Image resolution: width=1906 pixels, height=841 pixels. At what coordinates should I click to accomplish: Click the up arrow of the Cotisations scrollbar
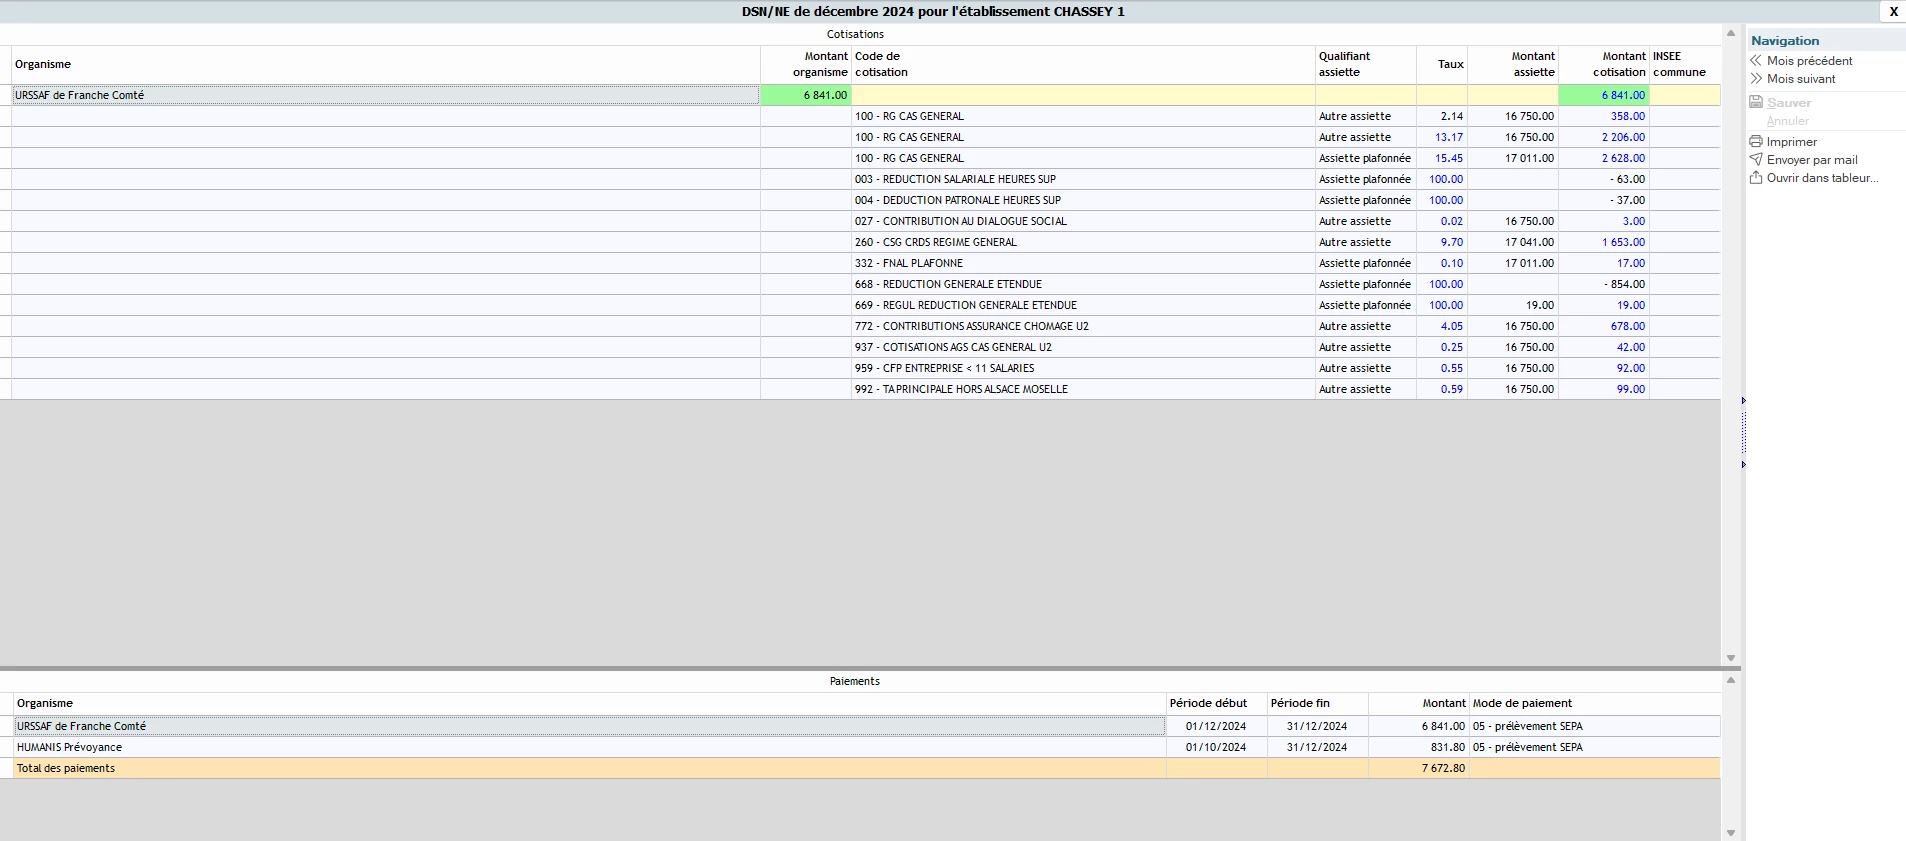point(1731,34)
